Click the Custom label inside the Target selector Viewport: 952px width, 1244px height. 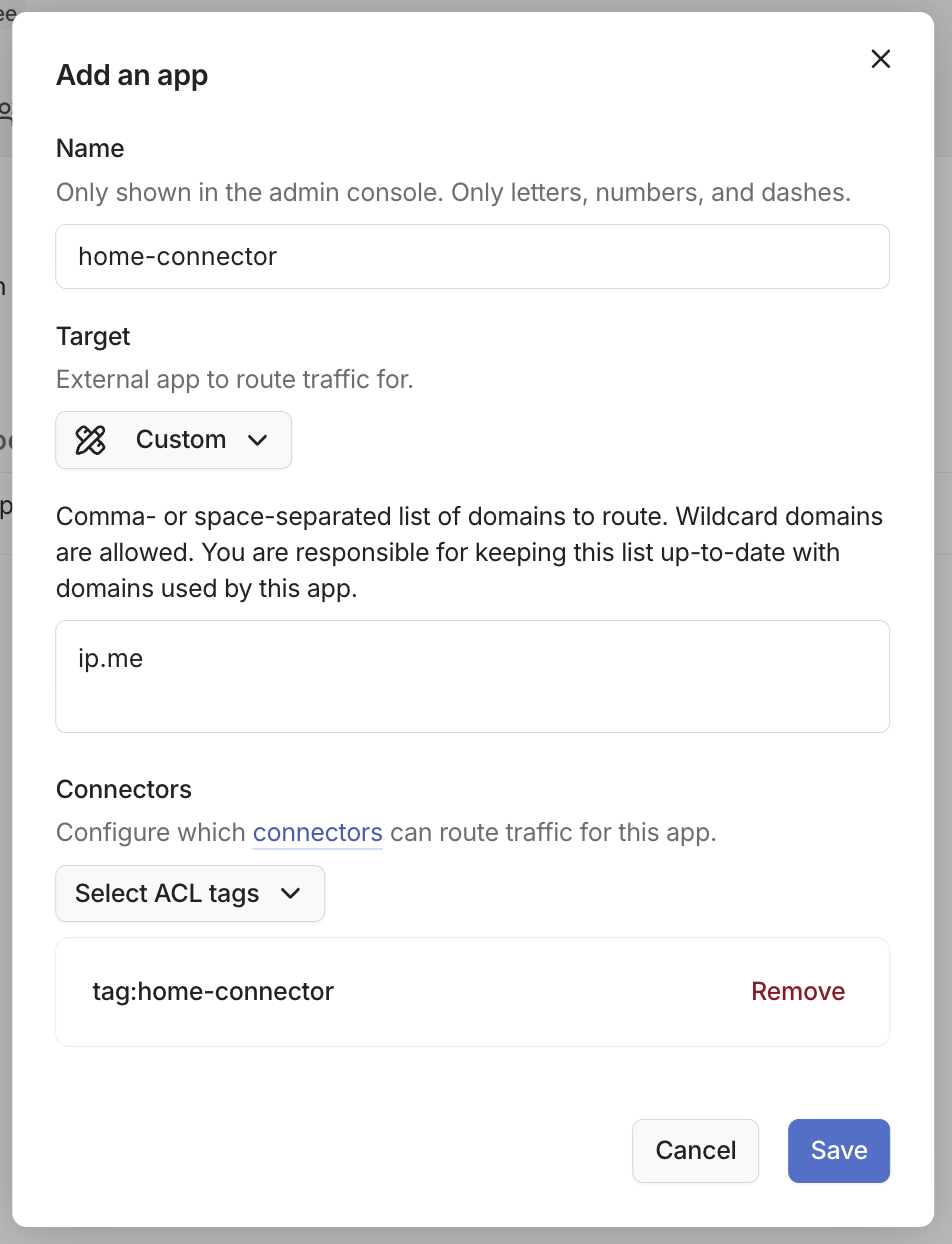[x=180, y=440]
